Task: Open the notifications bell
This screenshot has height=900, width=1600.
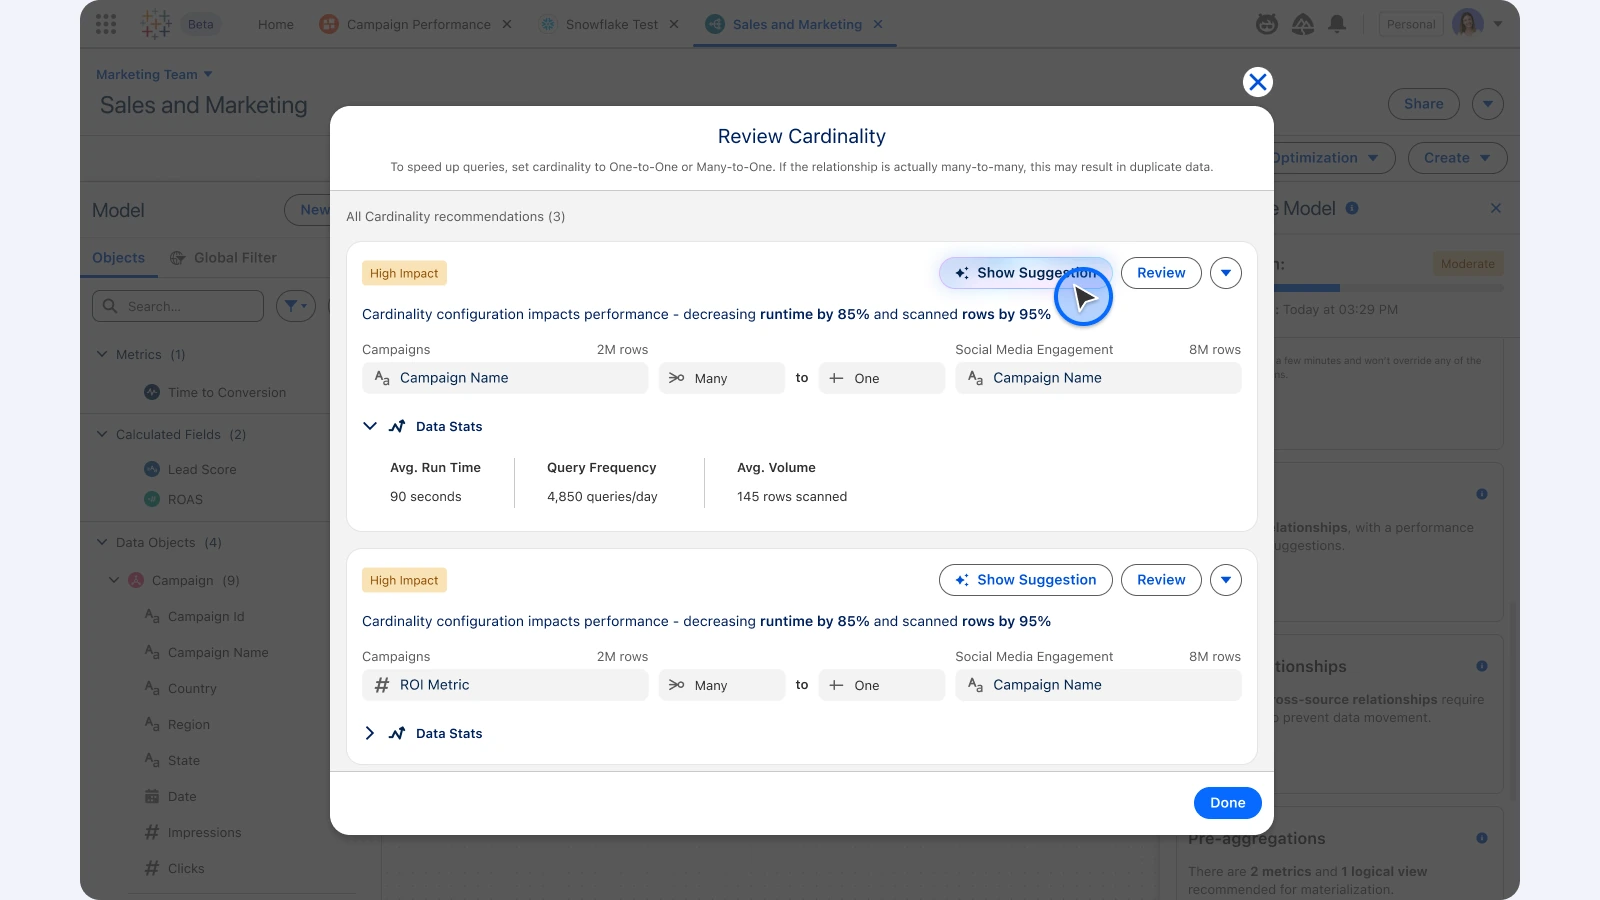Action: coord(1337,24)
